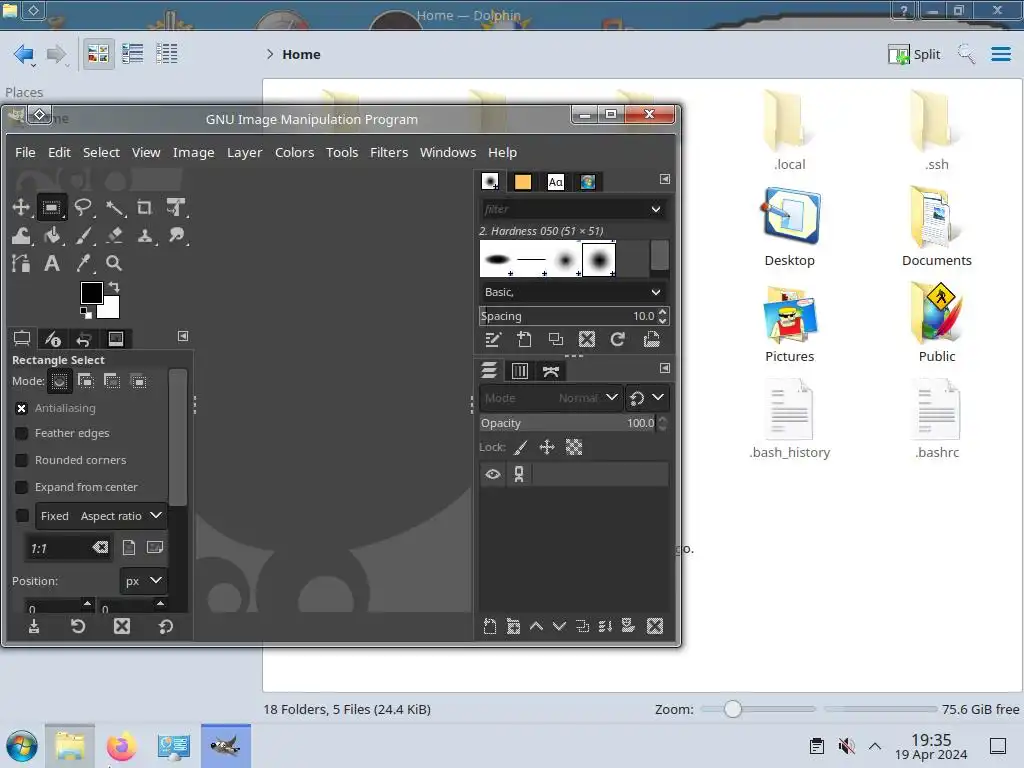The image size is (1024, 768).
Task: Expand the brush filter dropdown
Action: click(x=656, y=209)
